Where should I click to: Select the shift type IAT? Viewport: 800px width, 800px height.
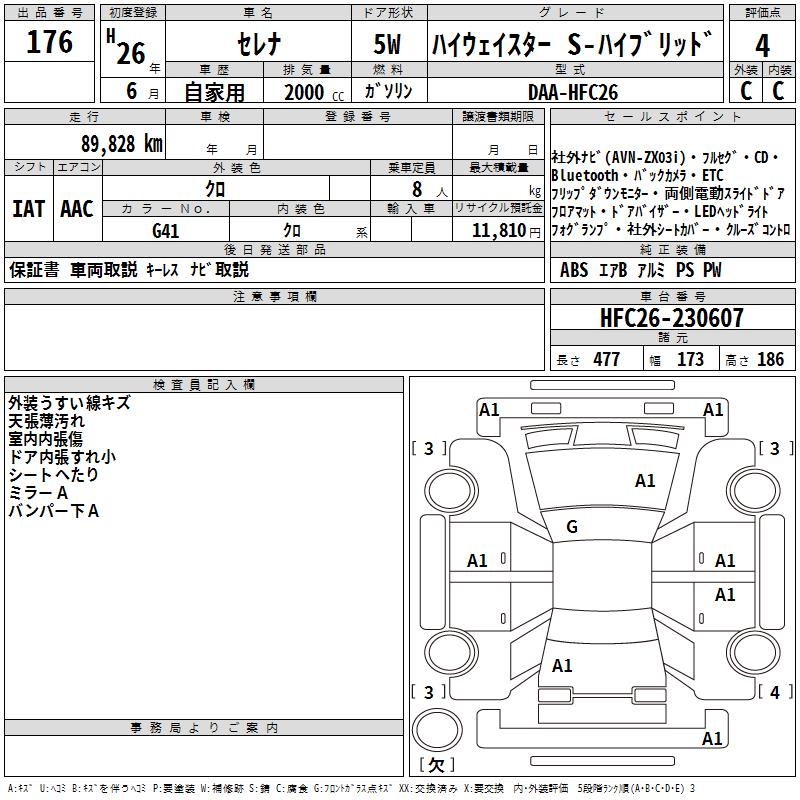click(x=29, y=209)
